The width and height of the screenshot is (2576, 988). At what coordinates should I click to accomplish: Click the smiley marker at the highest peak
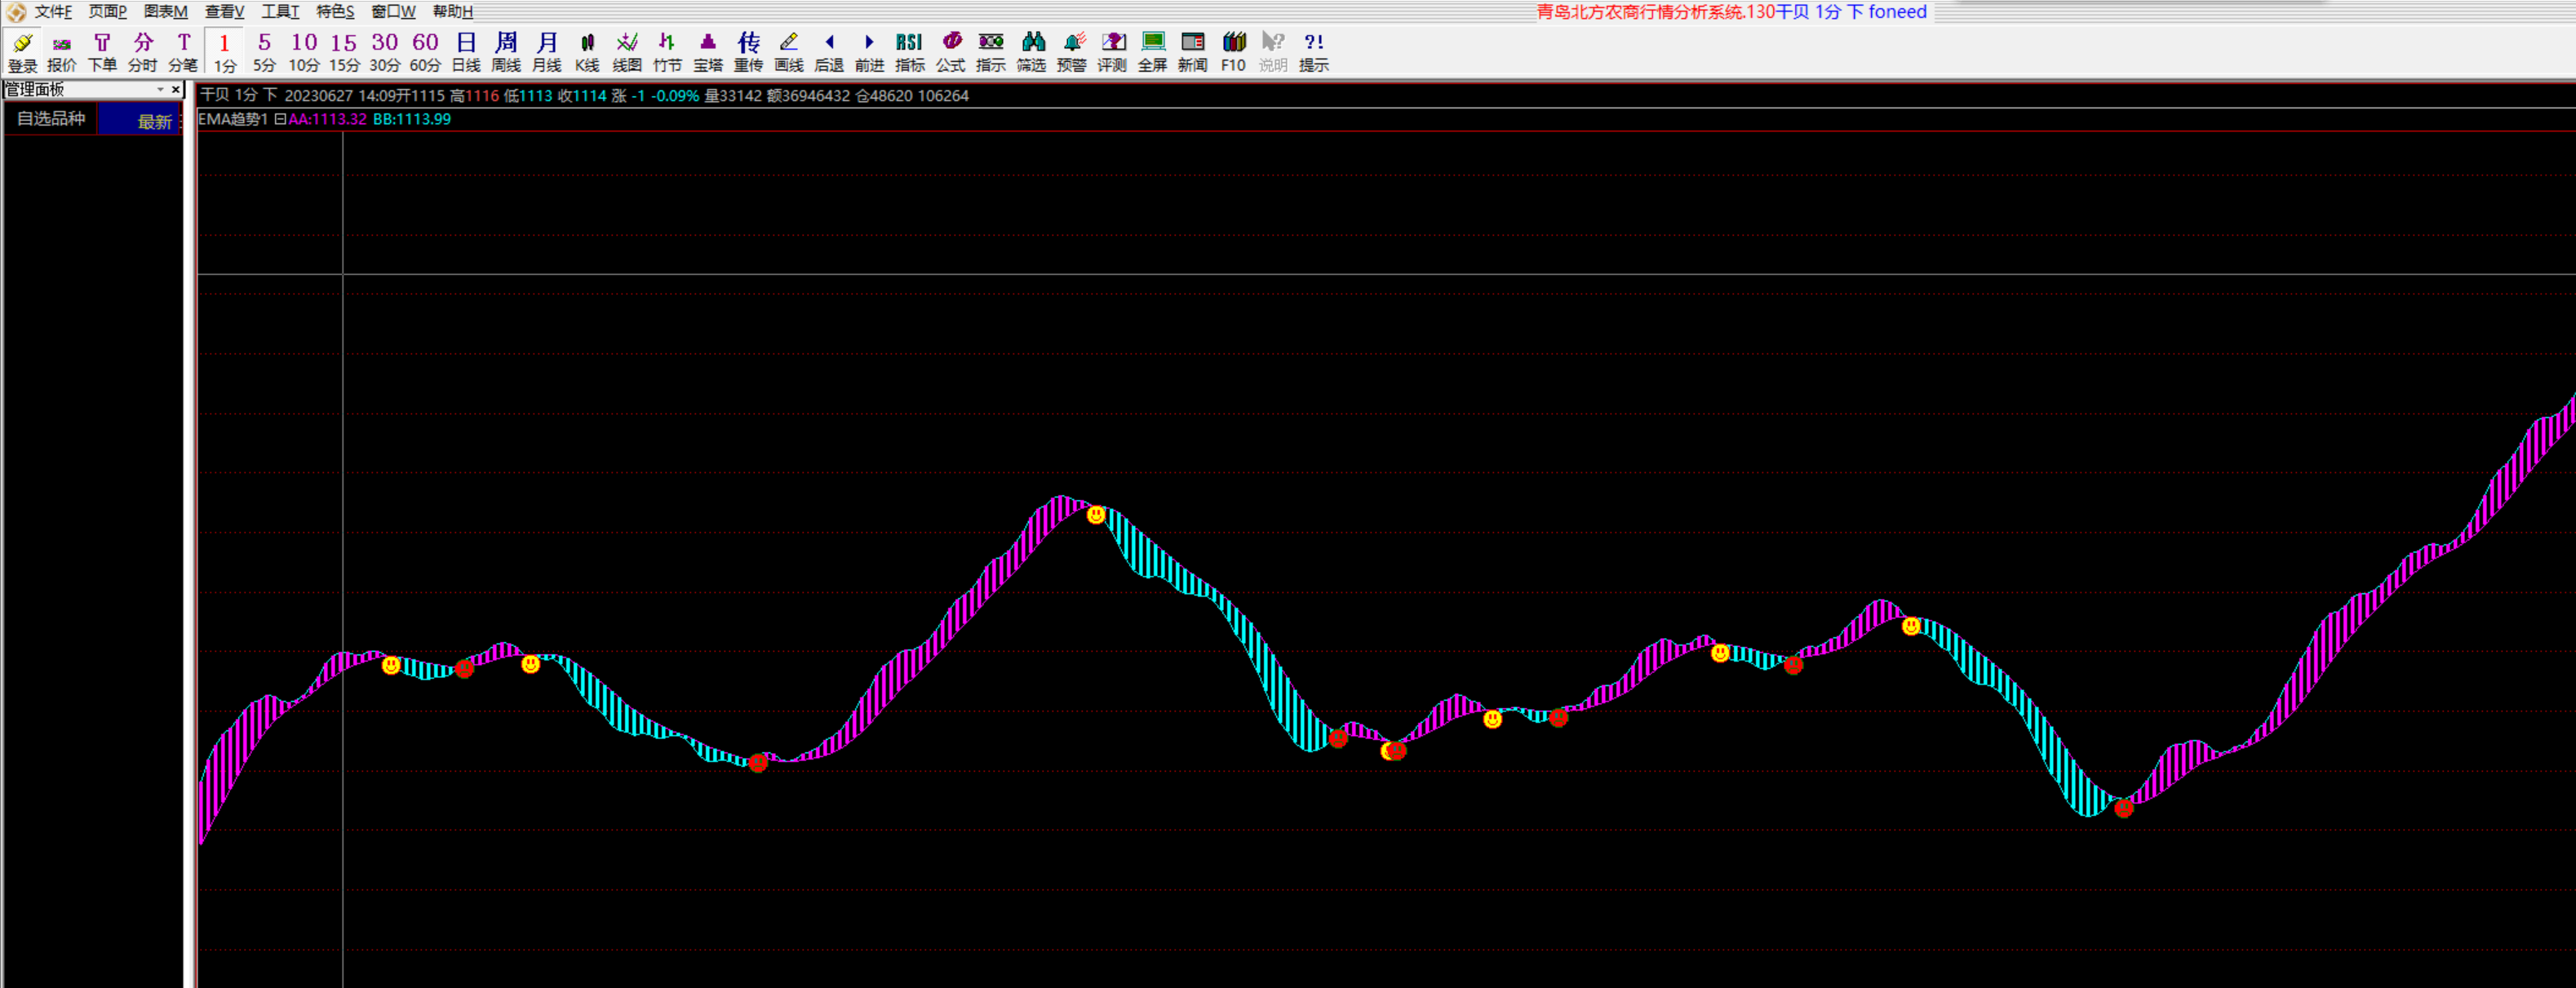click(1096, 515)
